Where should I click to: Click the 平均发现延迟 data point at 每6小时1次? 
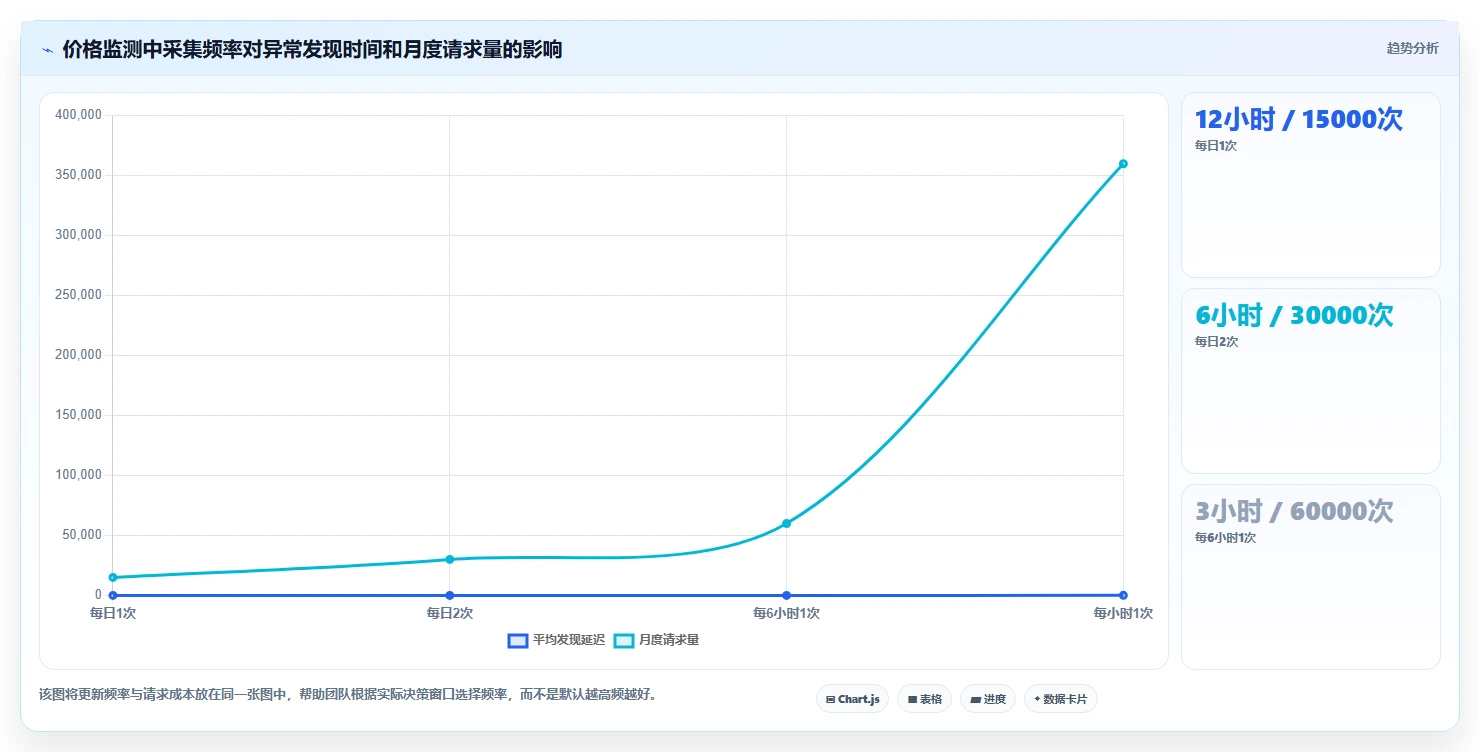pos(786,595)
